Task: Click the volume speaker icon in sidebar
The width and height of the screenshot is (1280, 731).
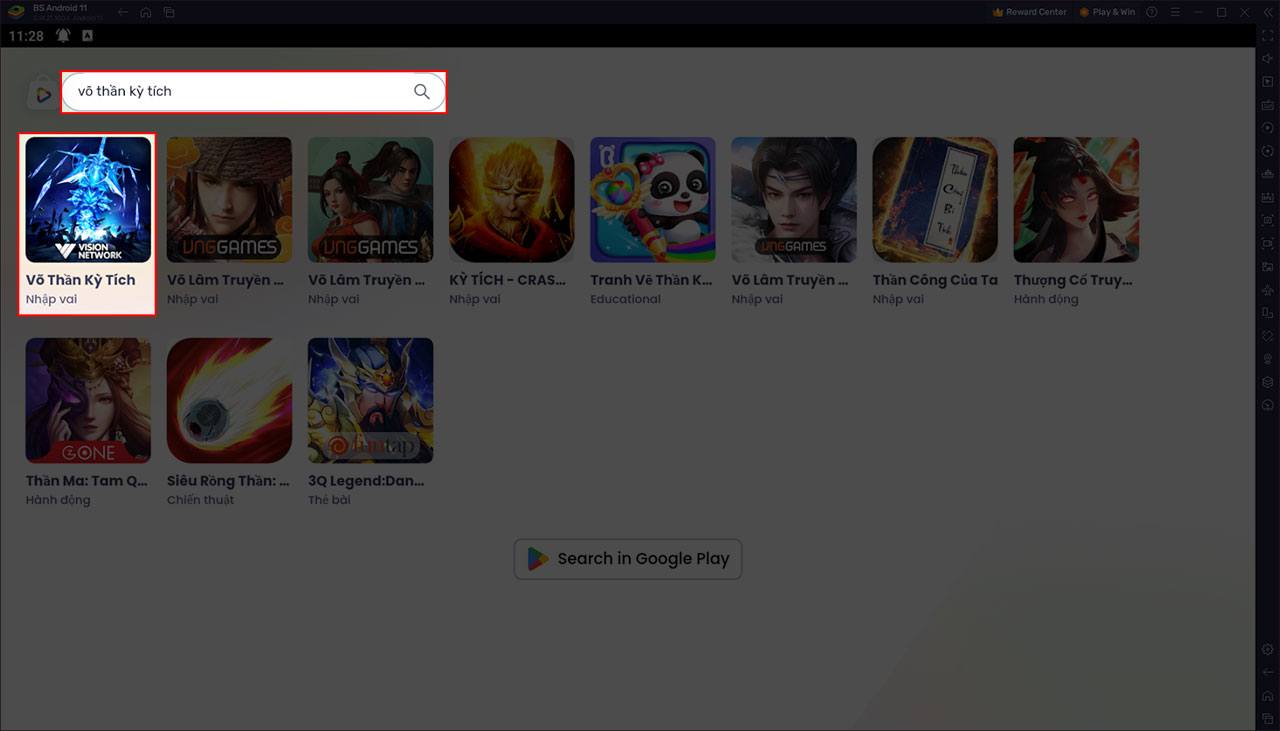Action: (x=1267, y=58)
